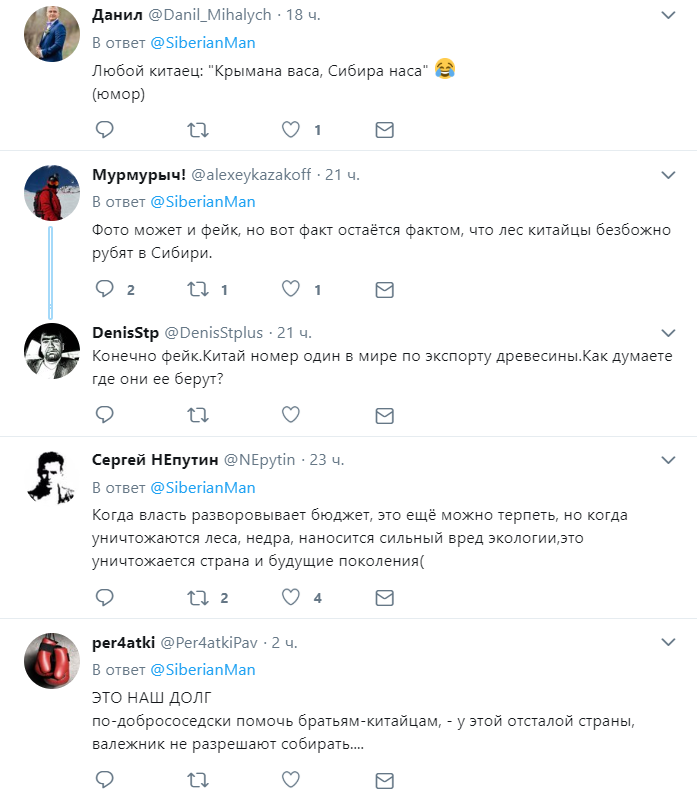Like Мурмурыч's tweet
The width and height of the screenshot is (697, 795).
(x=291, y=290)
